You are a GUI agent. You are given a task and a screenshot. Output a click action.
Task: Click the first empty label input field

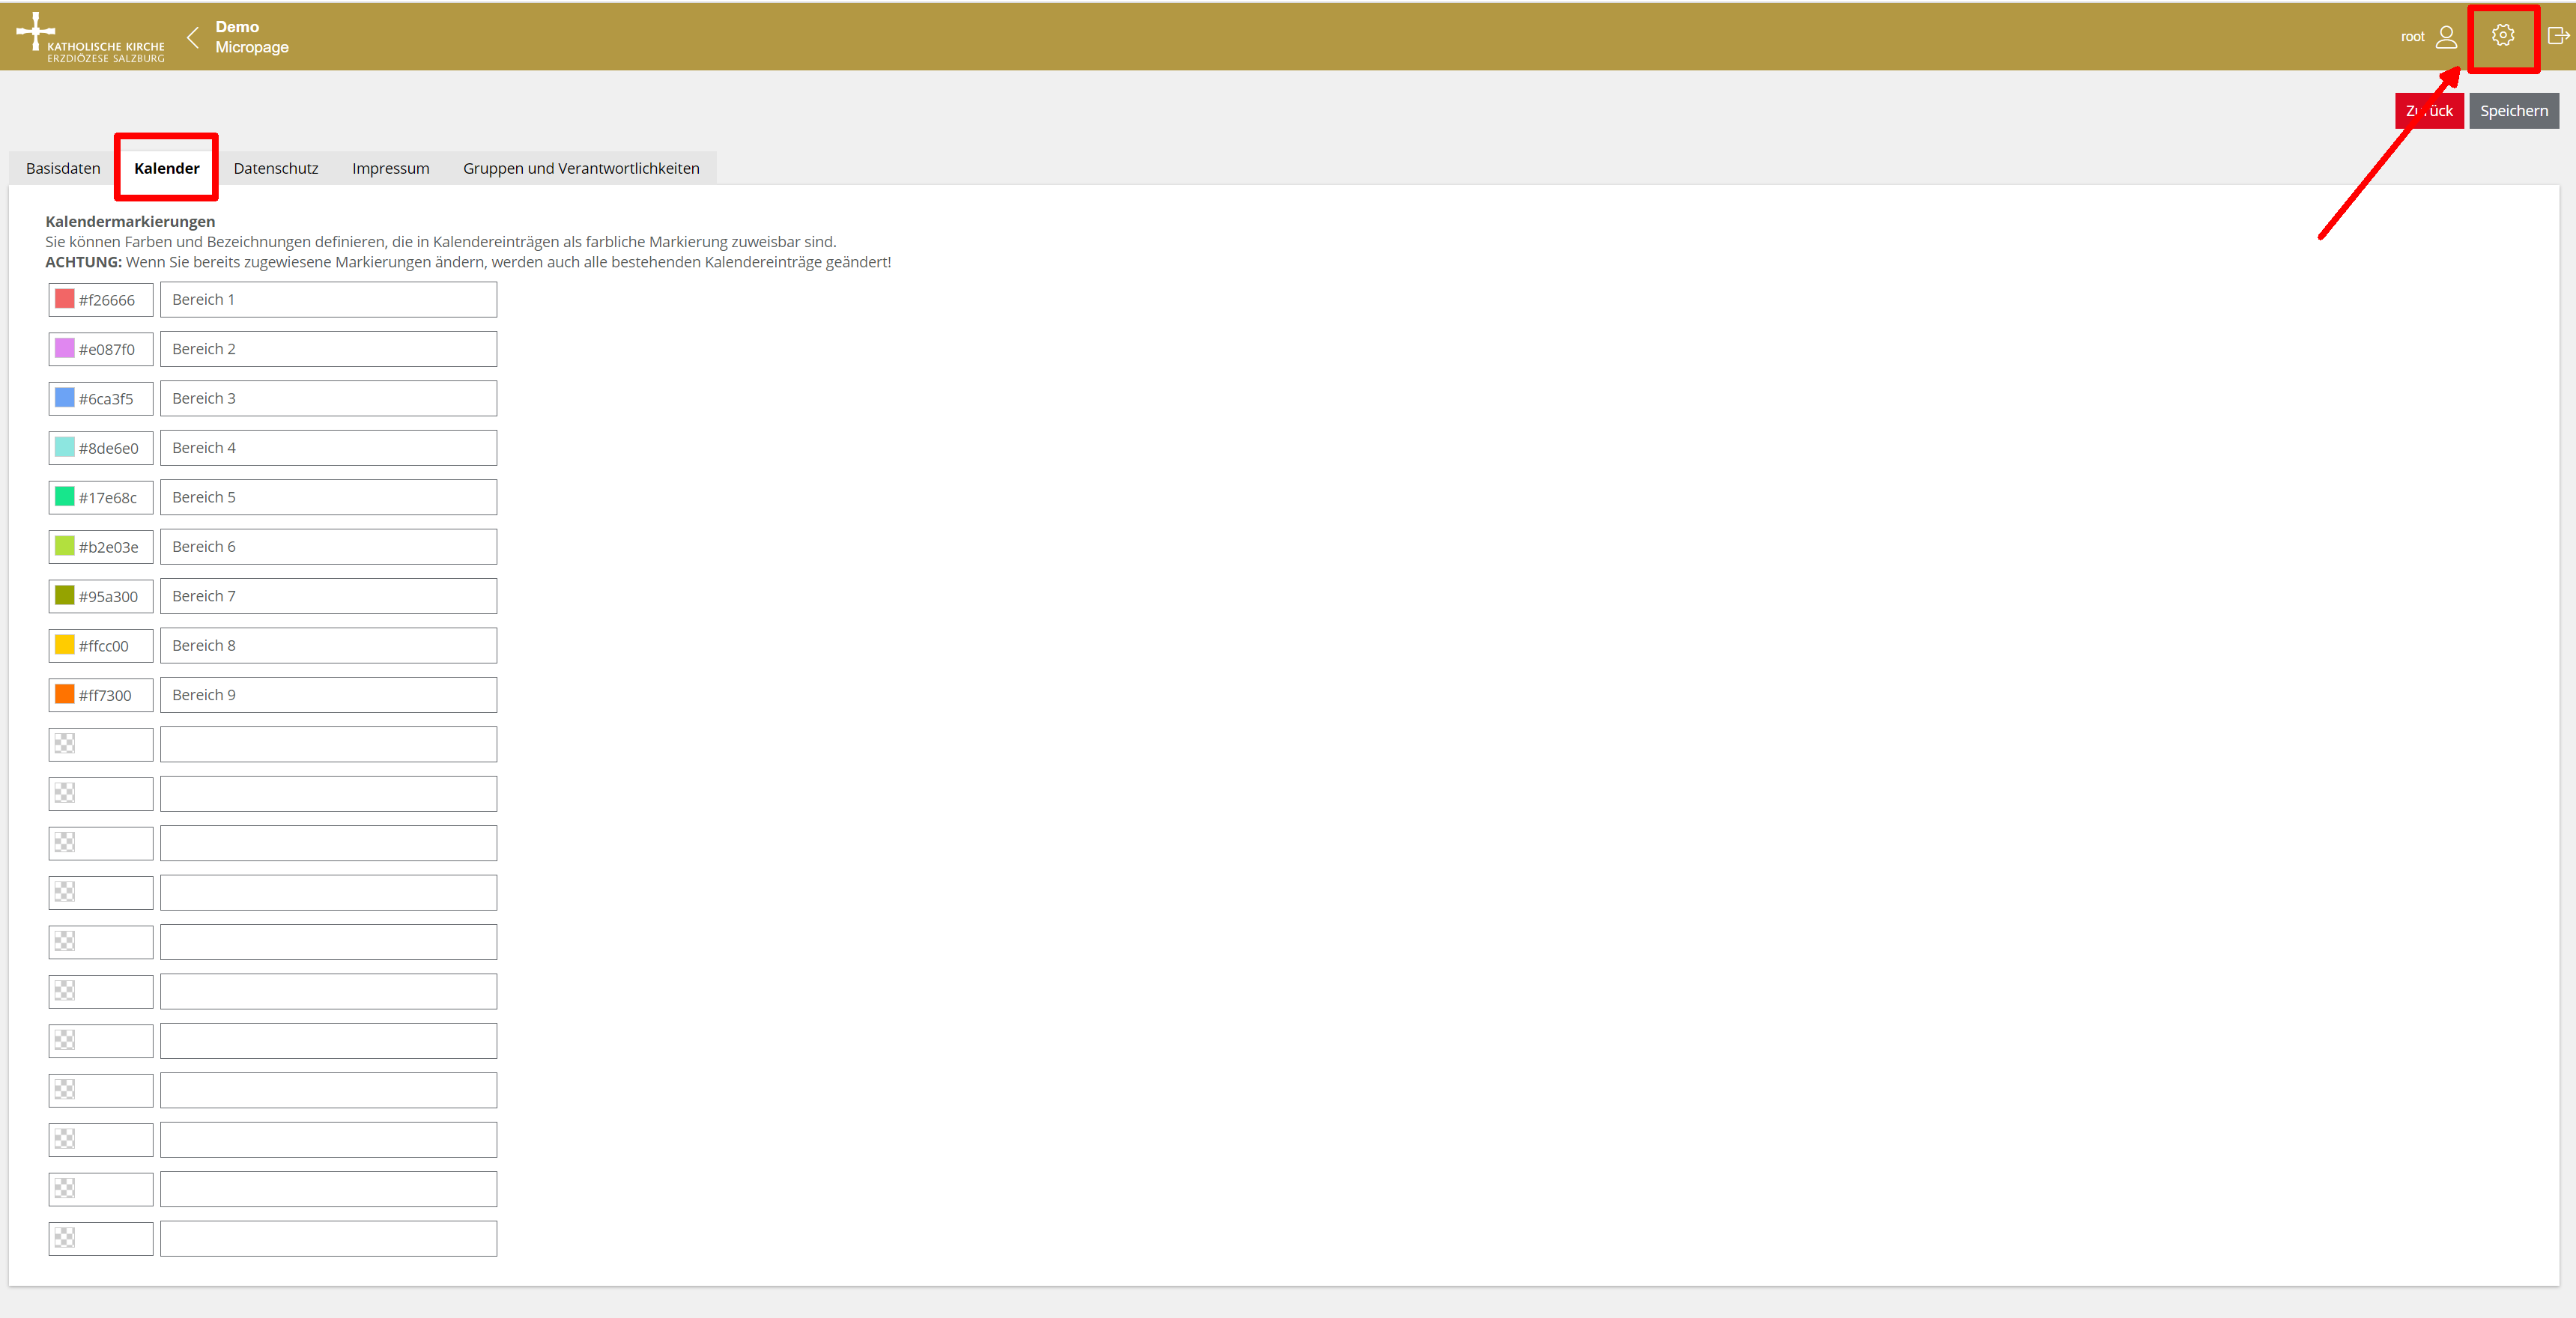[x=328, y=744]
